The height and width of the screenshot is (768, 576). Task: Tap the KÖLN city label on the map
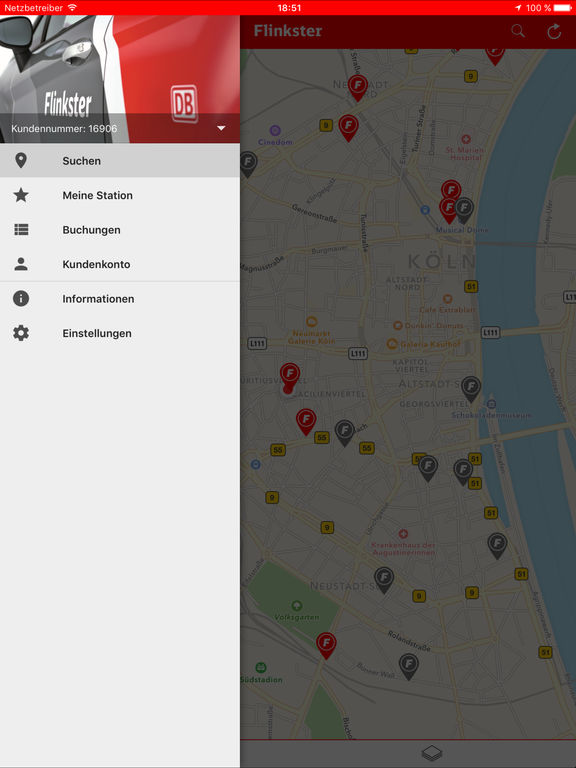442,261
